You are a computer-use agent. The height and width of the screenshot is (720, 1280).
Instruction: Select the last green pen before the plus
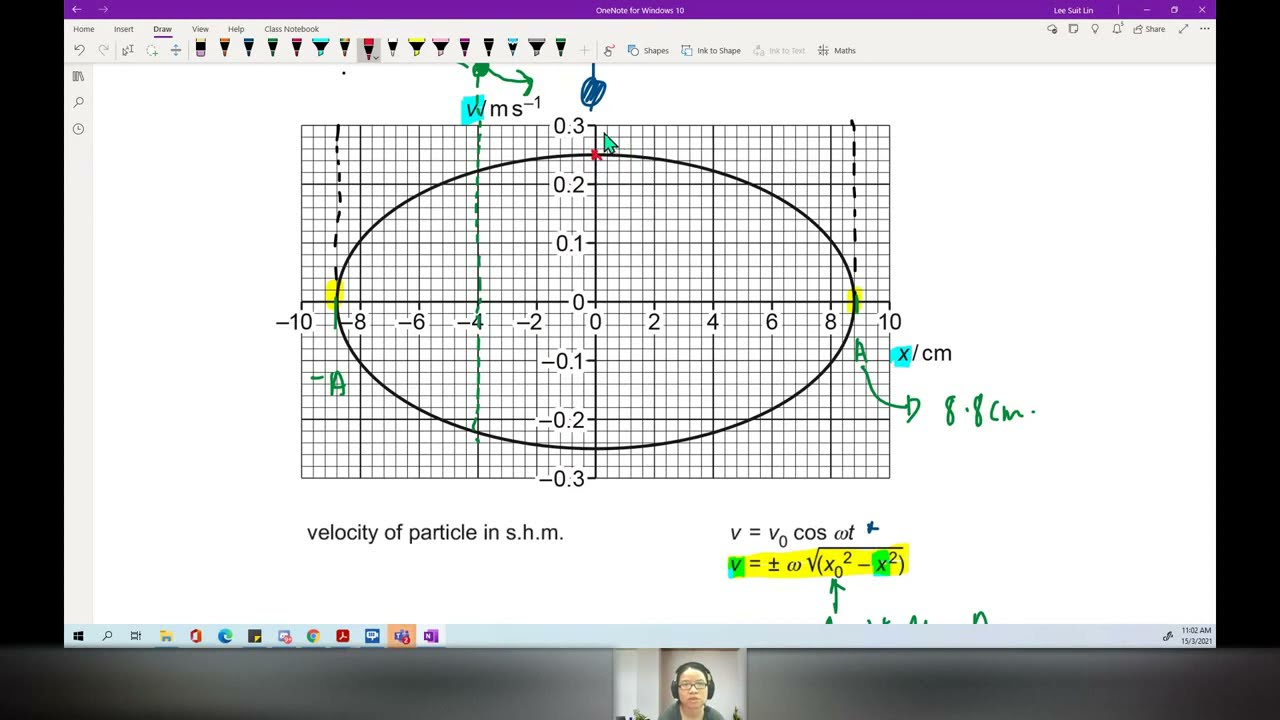click(561, 48)
